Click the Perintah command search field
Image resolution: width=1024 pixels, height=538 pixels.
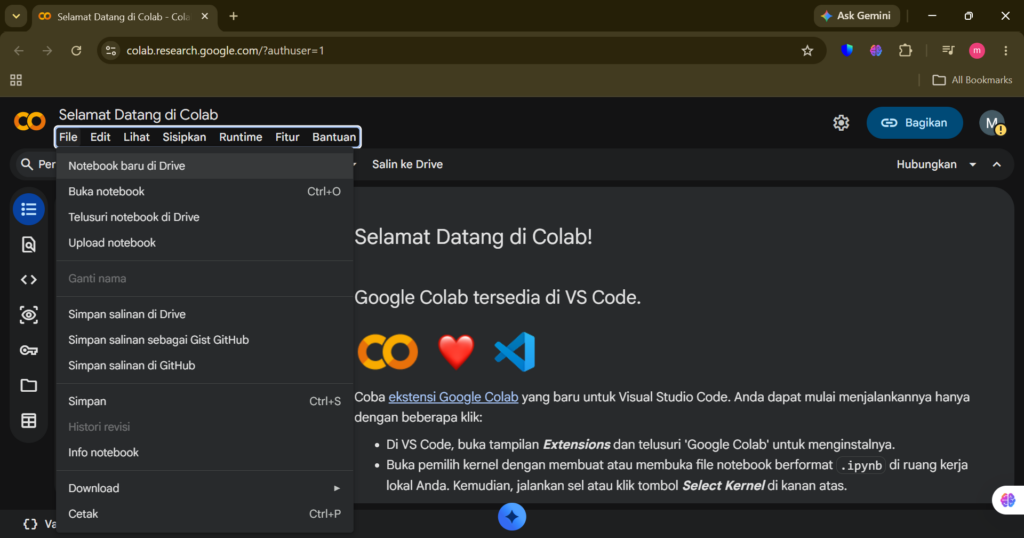tap(37, 165)
